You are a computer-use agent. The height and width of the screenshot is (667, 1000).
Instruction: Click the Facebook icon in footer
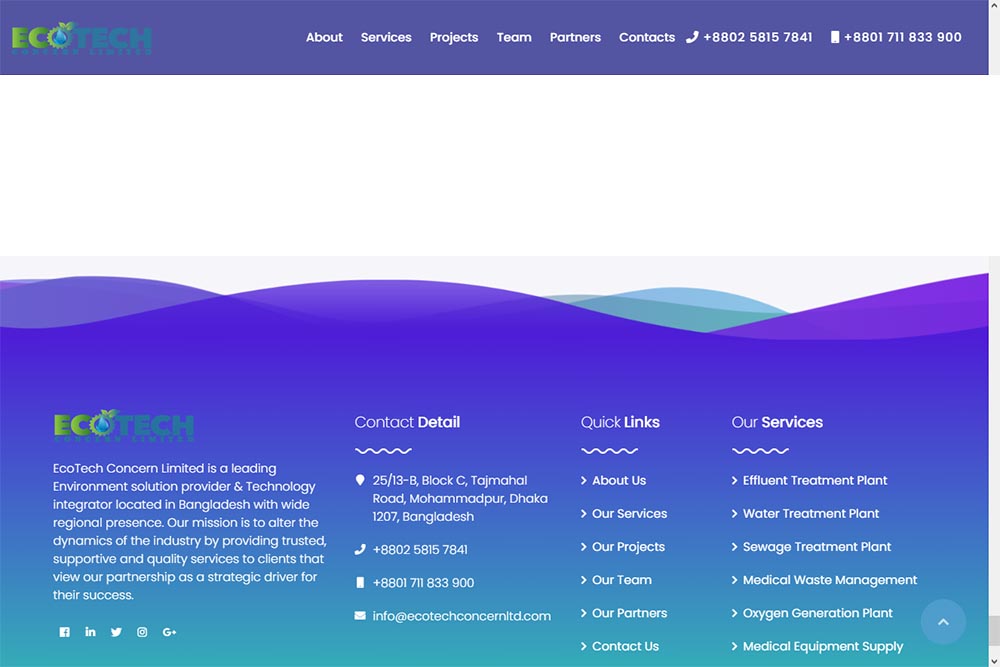(x=65, y=632)
